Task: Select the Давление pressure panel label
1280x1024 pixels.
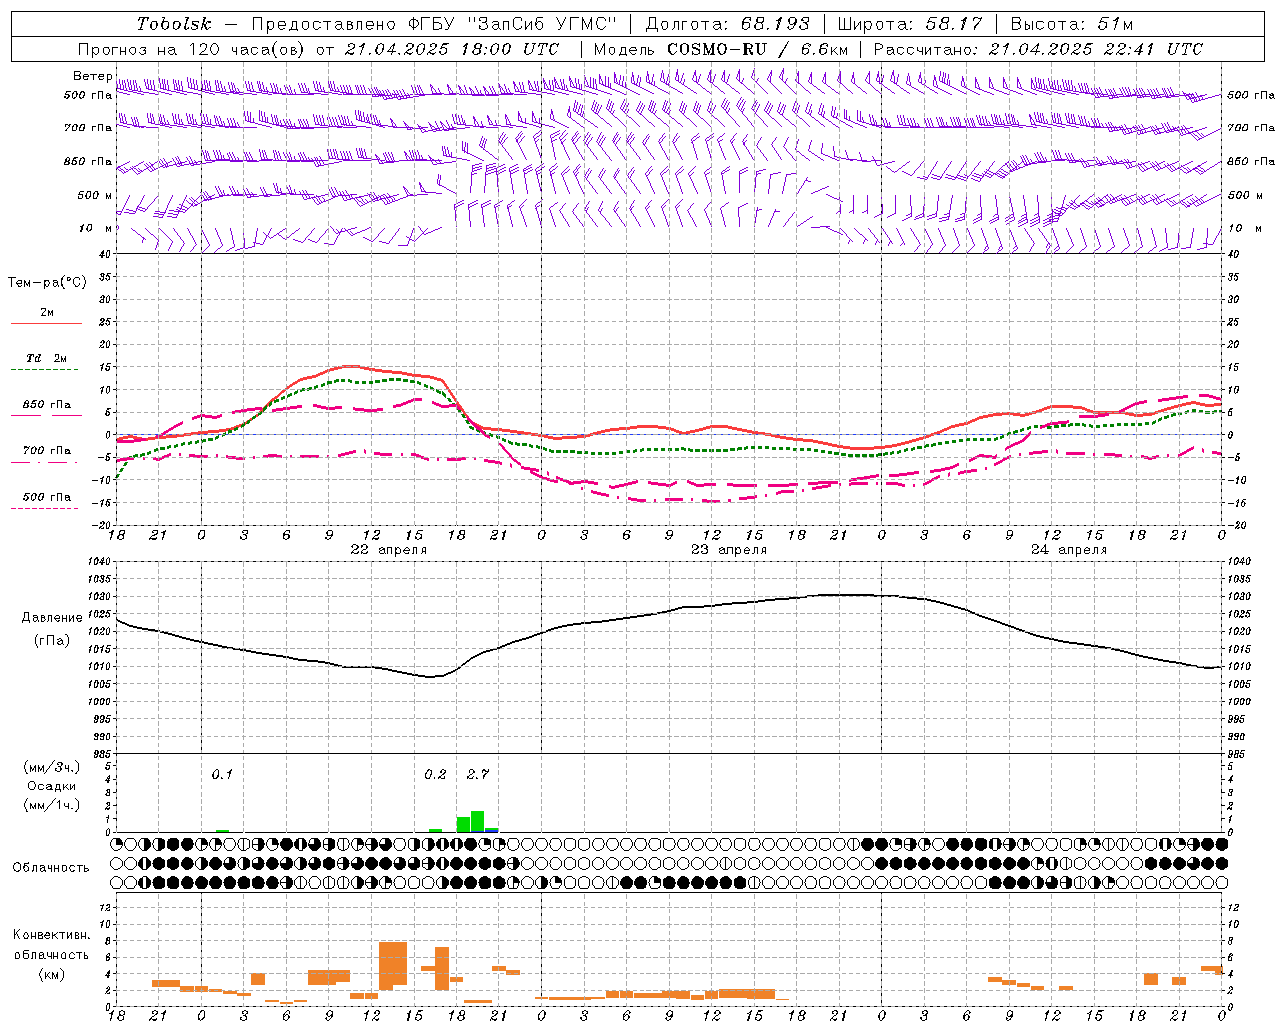Action: pos(52,617)
